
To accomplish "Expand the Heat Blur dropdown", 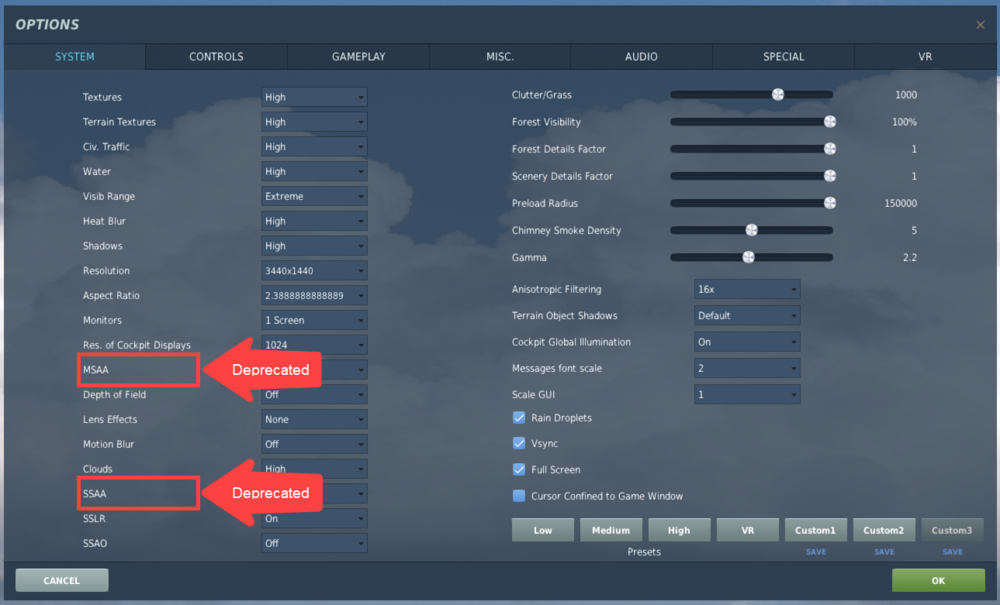I will (314, 221).
